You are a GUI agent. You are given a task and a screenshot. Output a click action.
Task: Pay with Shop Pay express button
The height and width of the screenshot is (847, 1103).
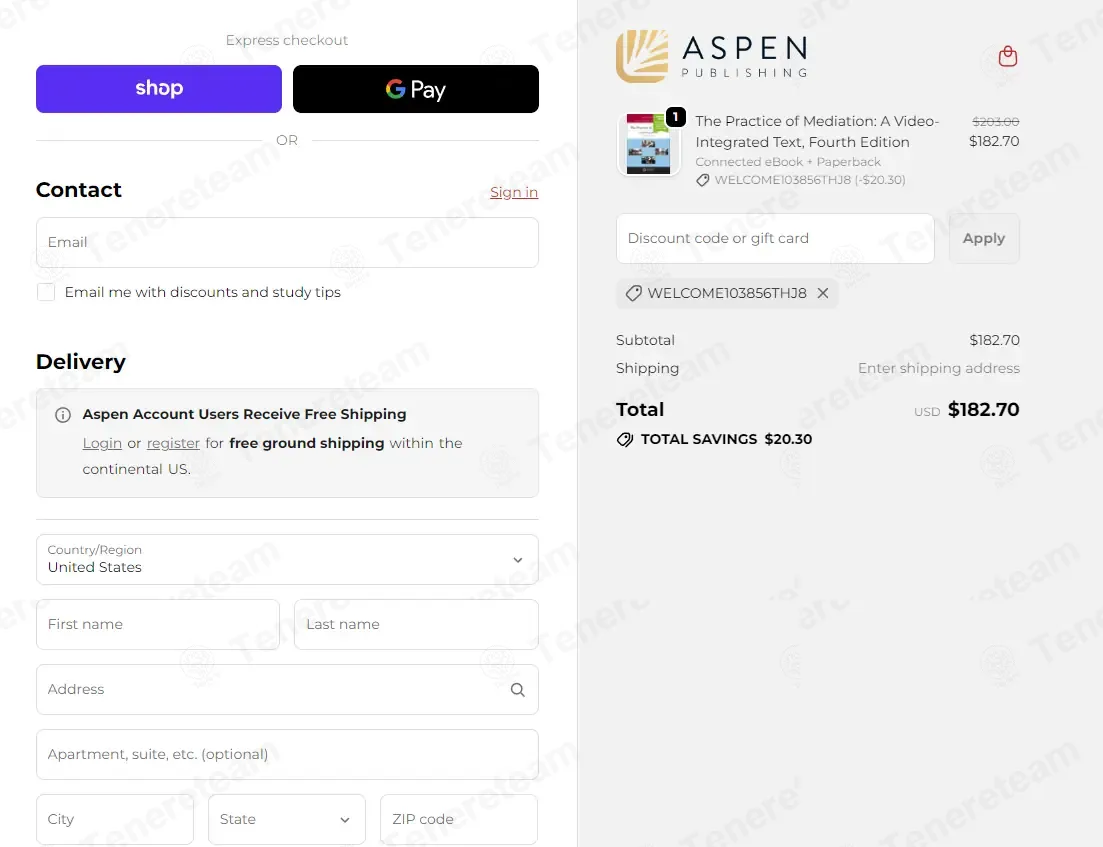tap(159, 89)
